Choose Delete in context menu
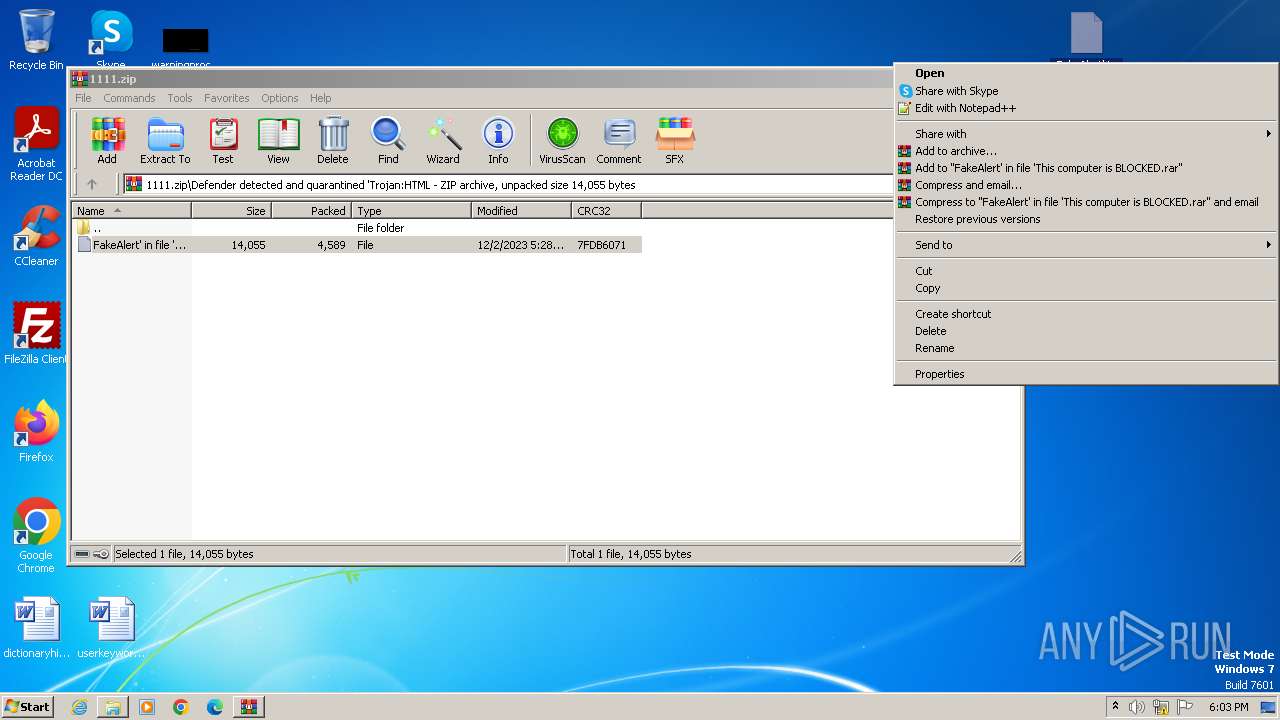Screen dimensions: 1280x720 pos(1085,331)
